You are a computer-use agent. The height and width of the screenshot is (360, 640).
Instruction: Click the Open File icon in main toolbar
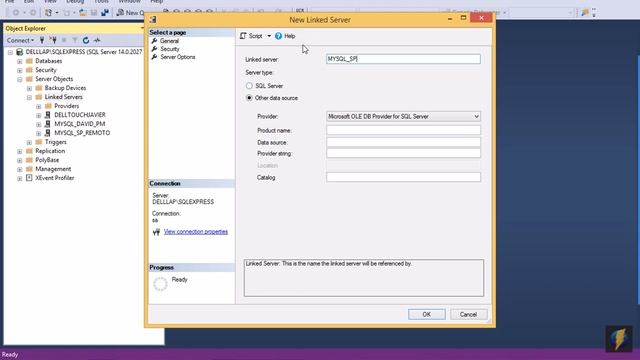[x=83, y=13]
